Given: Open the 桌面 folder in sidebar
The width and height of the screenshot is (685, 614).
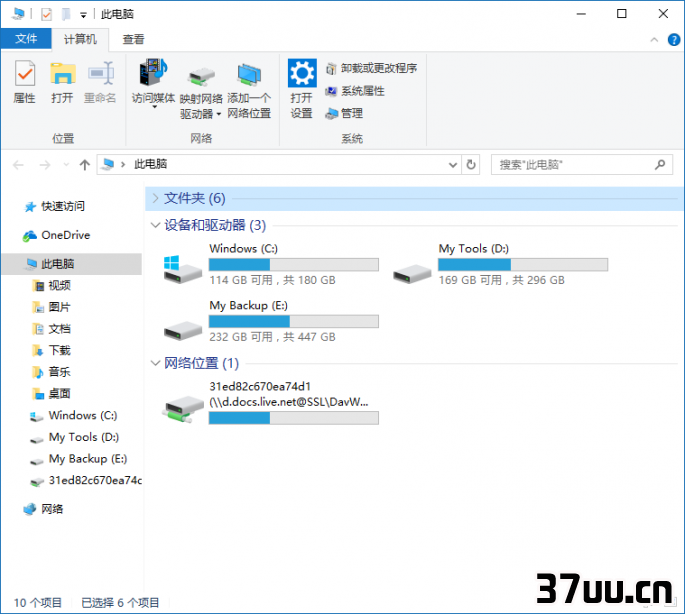Looking at the screenshot, I should tap(59, 394).
